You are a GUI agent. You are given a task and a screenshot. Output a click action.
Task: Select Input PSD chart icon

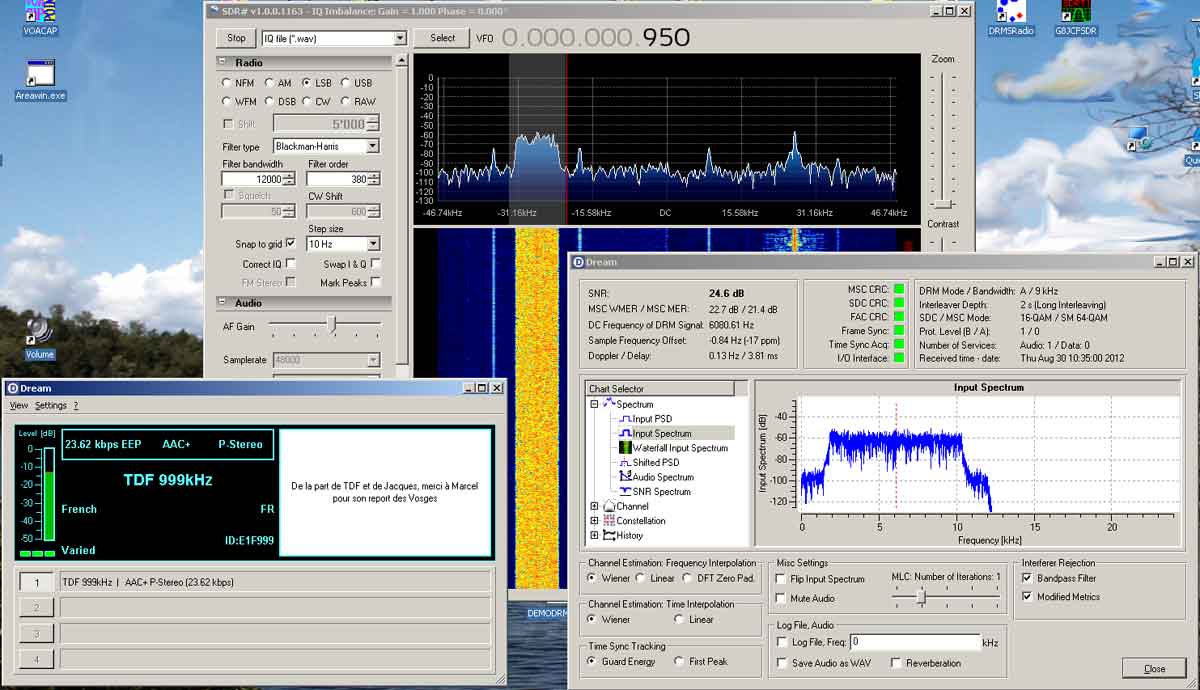click(x=625, y=419)
